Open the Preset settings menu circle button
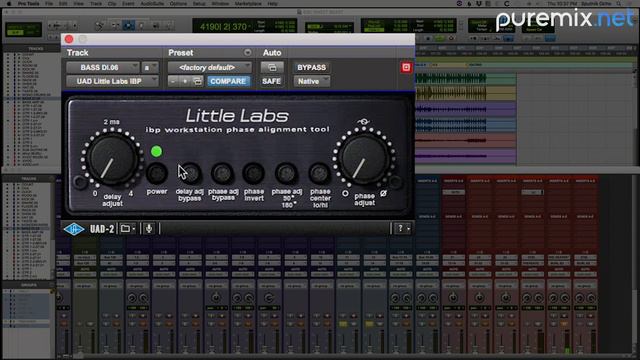The image size is (640, 360). click(x=248, y=53)
